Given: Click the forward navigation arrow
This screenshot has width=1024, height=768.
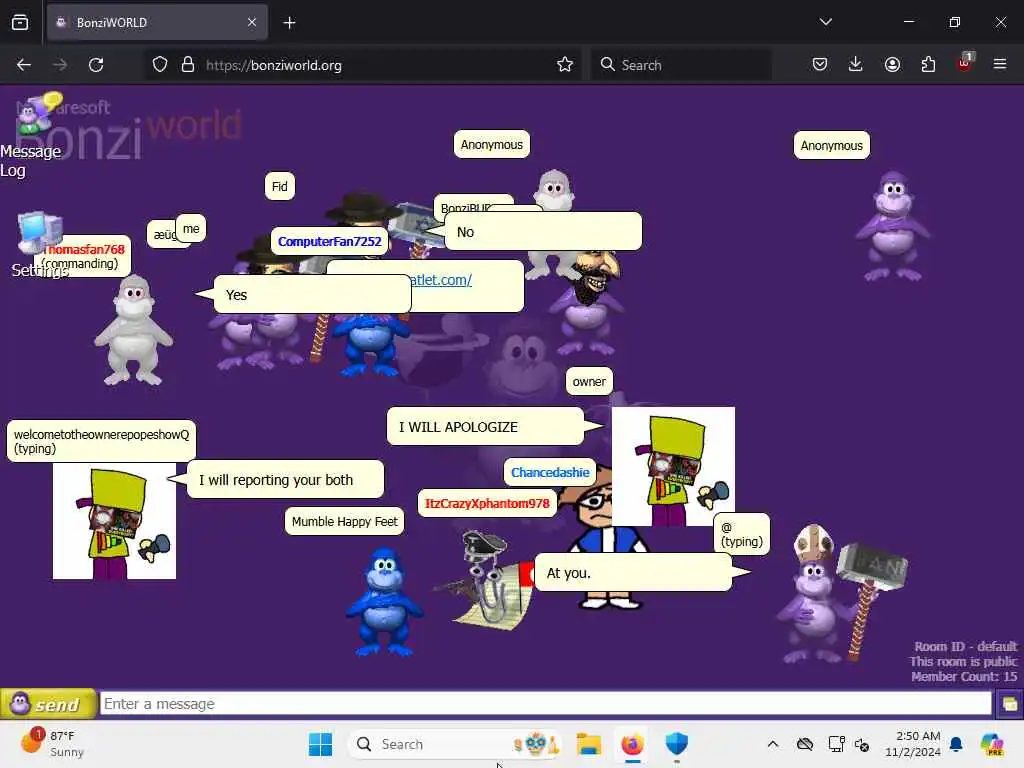Looking at the screenshot, I should point(60,65).
